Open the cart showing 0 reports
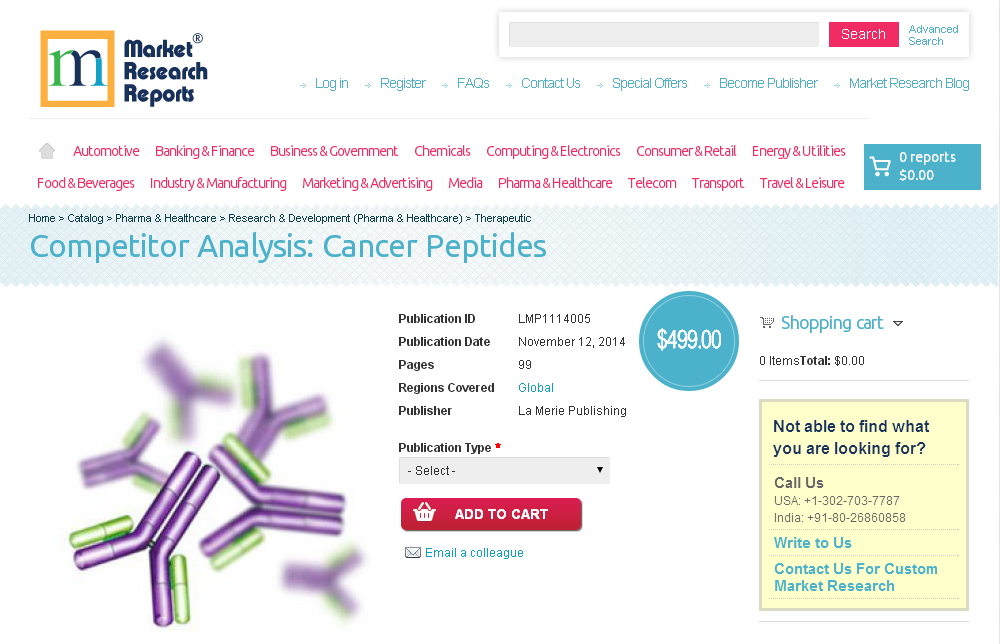The width and height of the screenshot is (1000, 644). coord(920,166)
